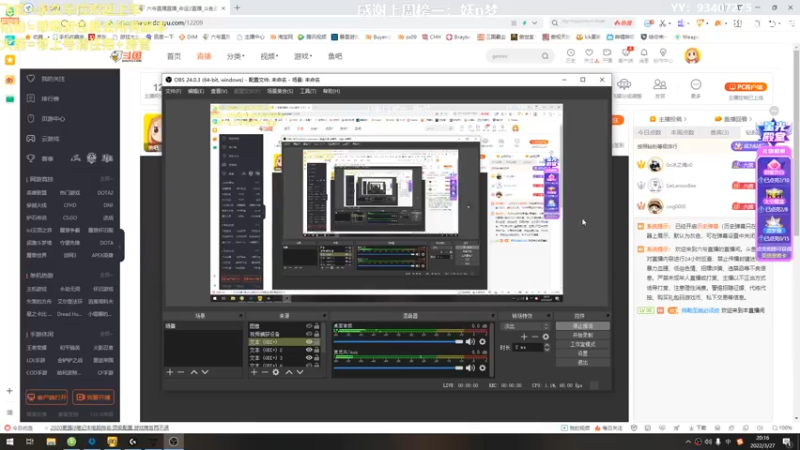Hide the 文本 (GDI+) 2 source
The height and width of the screenshot is (450, 800).
309,350
